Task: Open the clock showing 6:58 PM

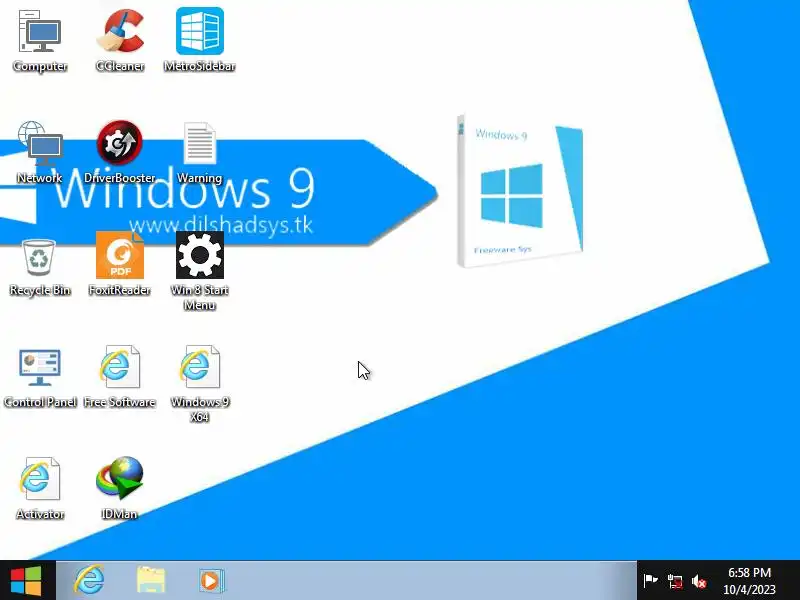Action: [x=749, y=581]
